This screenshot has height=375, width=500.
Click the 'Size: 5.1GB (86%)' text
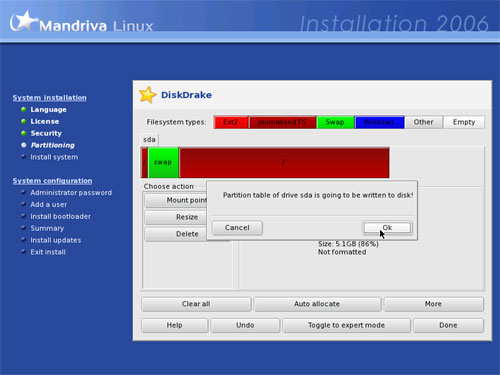348,244
